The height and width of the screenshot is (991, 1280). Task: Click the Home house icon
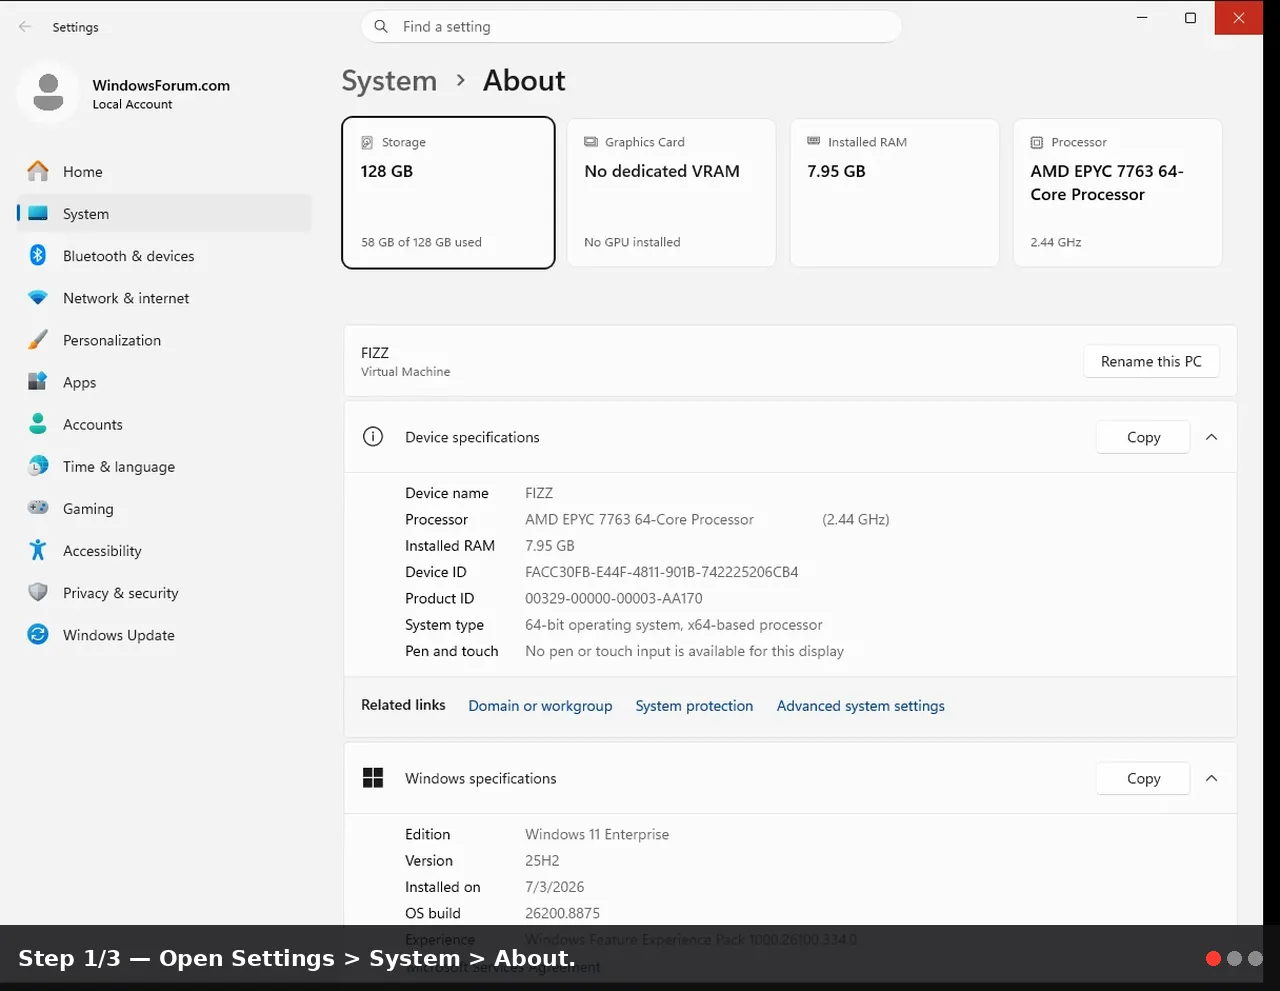pyautogui.click(x=38, y=172)
